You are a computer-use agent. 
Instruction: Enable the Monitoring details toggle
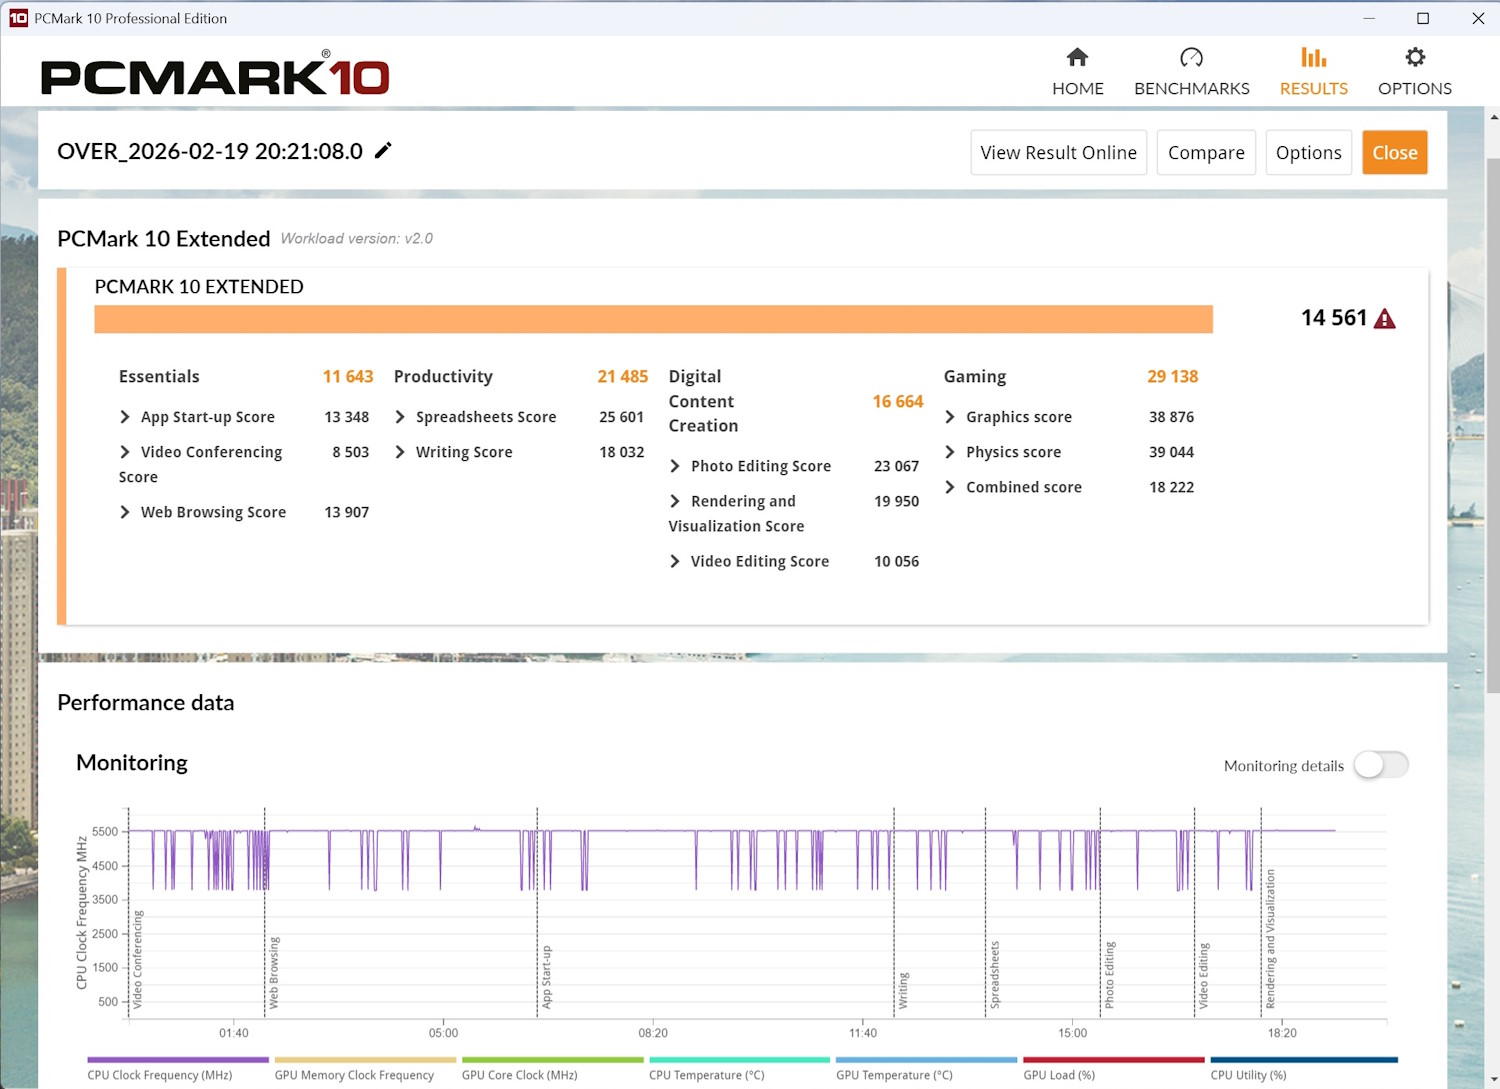point(1381,765)
